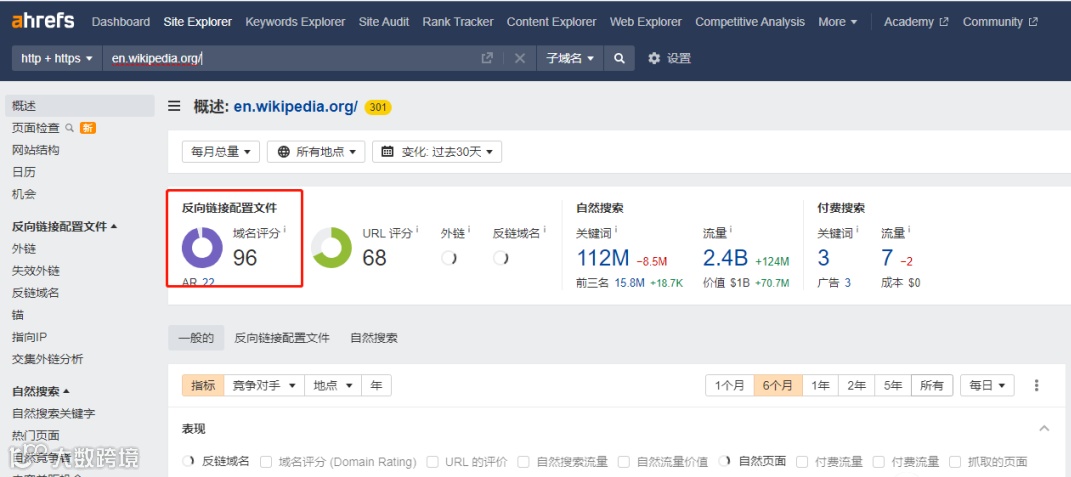The image size is (1071, 477).
Task: Open 自然搜索关键字 in the sidebar
Action: tap(53, 413)
